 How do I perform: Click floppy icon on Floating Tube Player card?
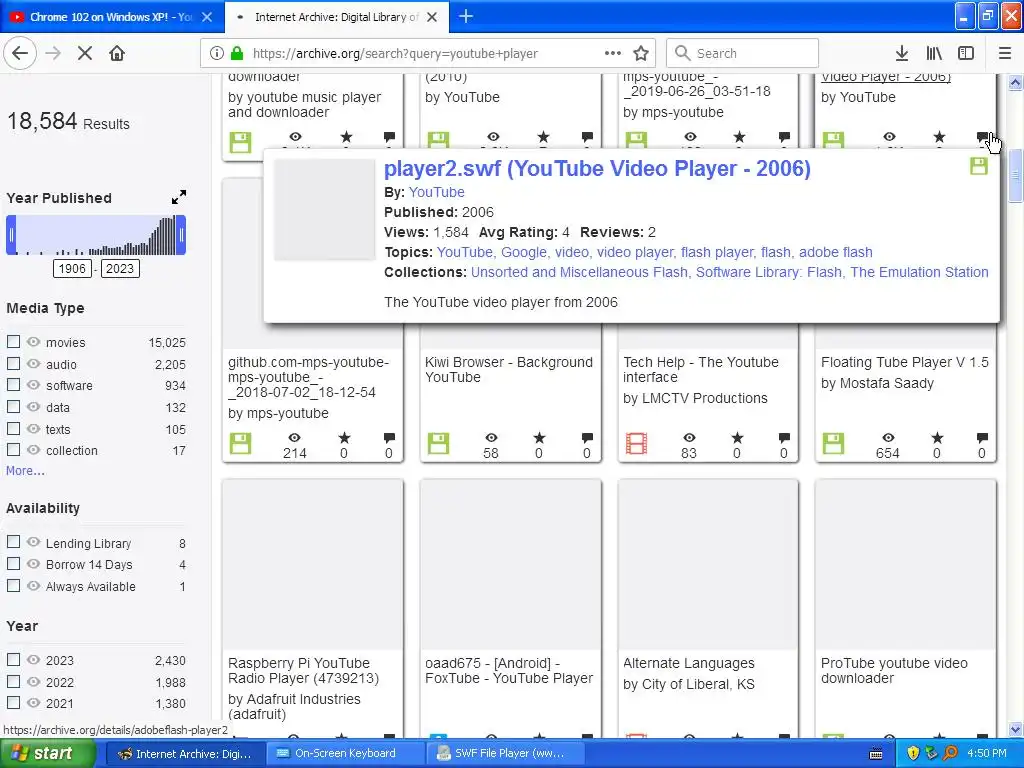[833, 443]
